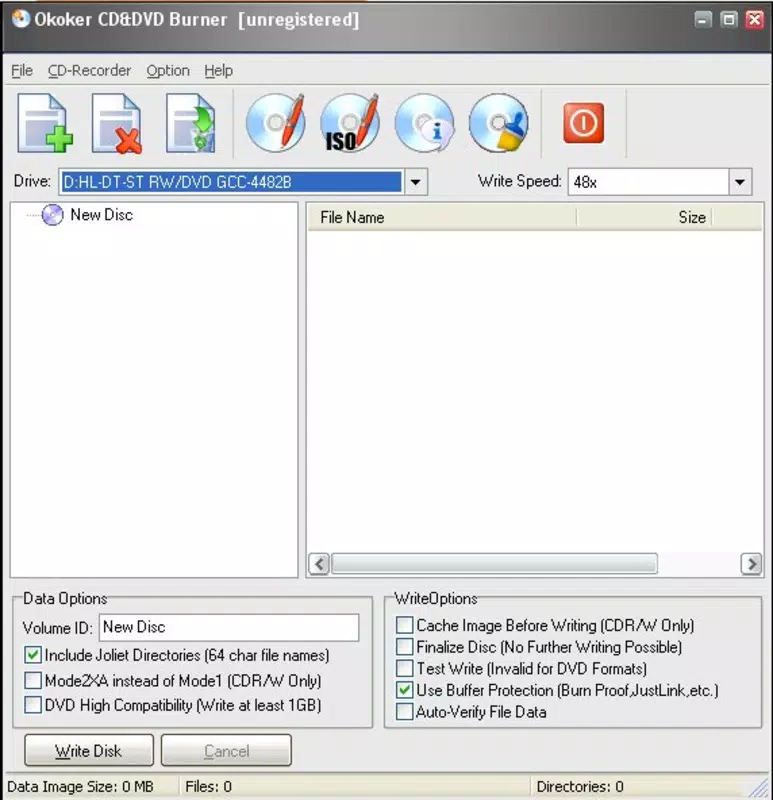Click Data Image Size: 0 MB status text
The image size is (773, 800).
[x=80, y=786]
